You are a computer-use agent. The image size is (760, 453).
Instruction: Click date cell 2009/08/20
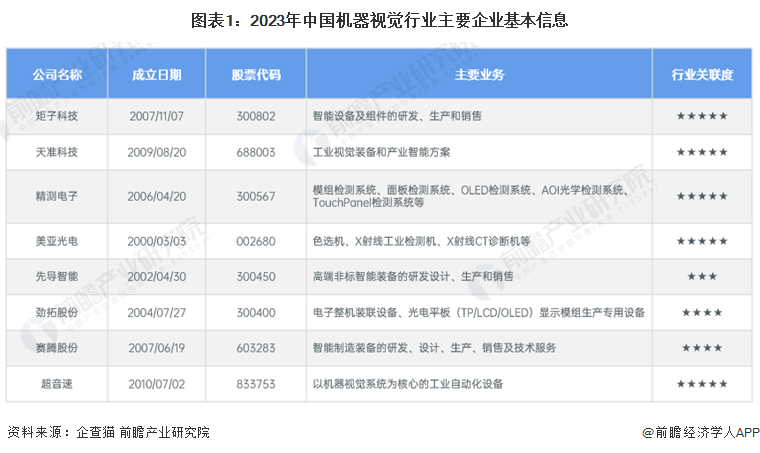pos(157,152)
